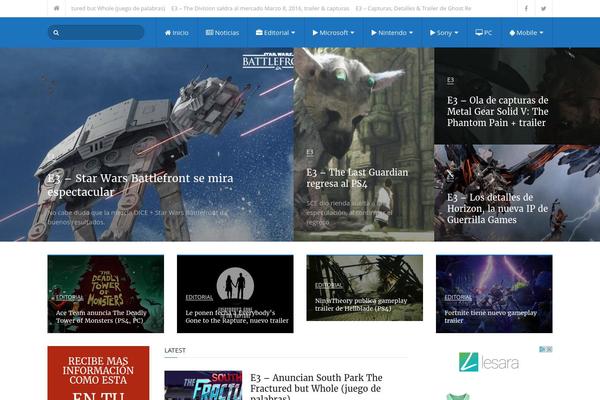Focus the blue search input field
Screen dimensions: 600x400
(96, 33)
